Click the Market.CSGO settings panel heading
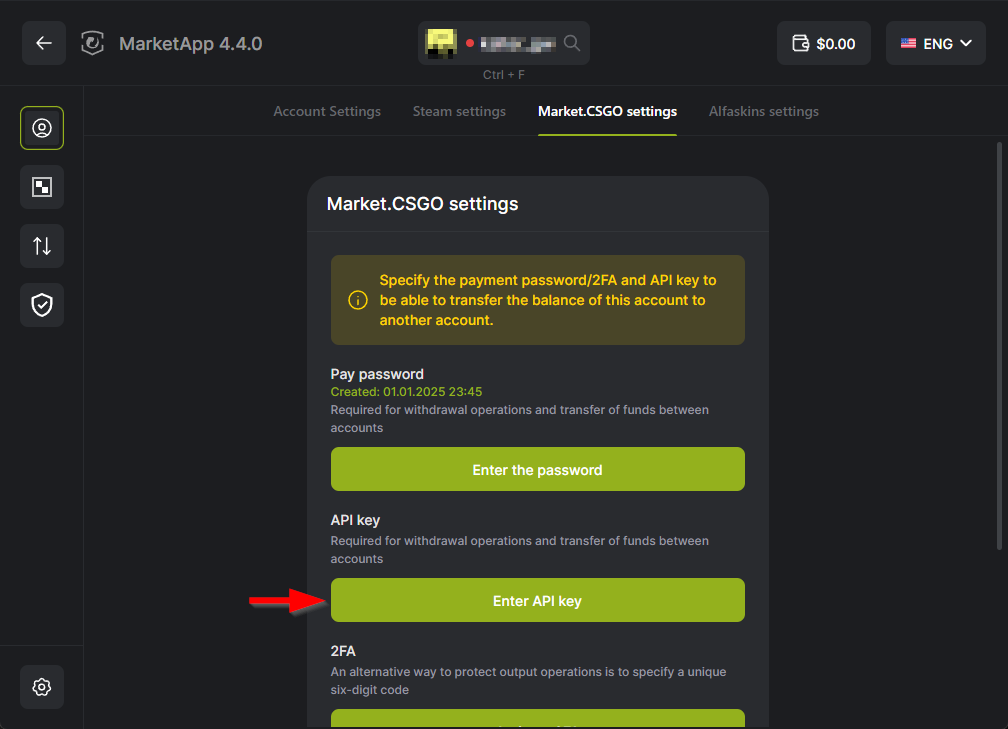This screenshot has width=1008, height=729. [x=422, y=204]
